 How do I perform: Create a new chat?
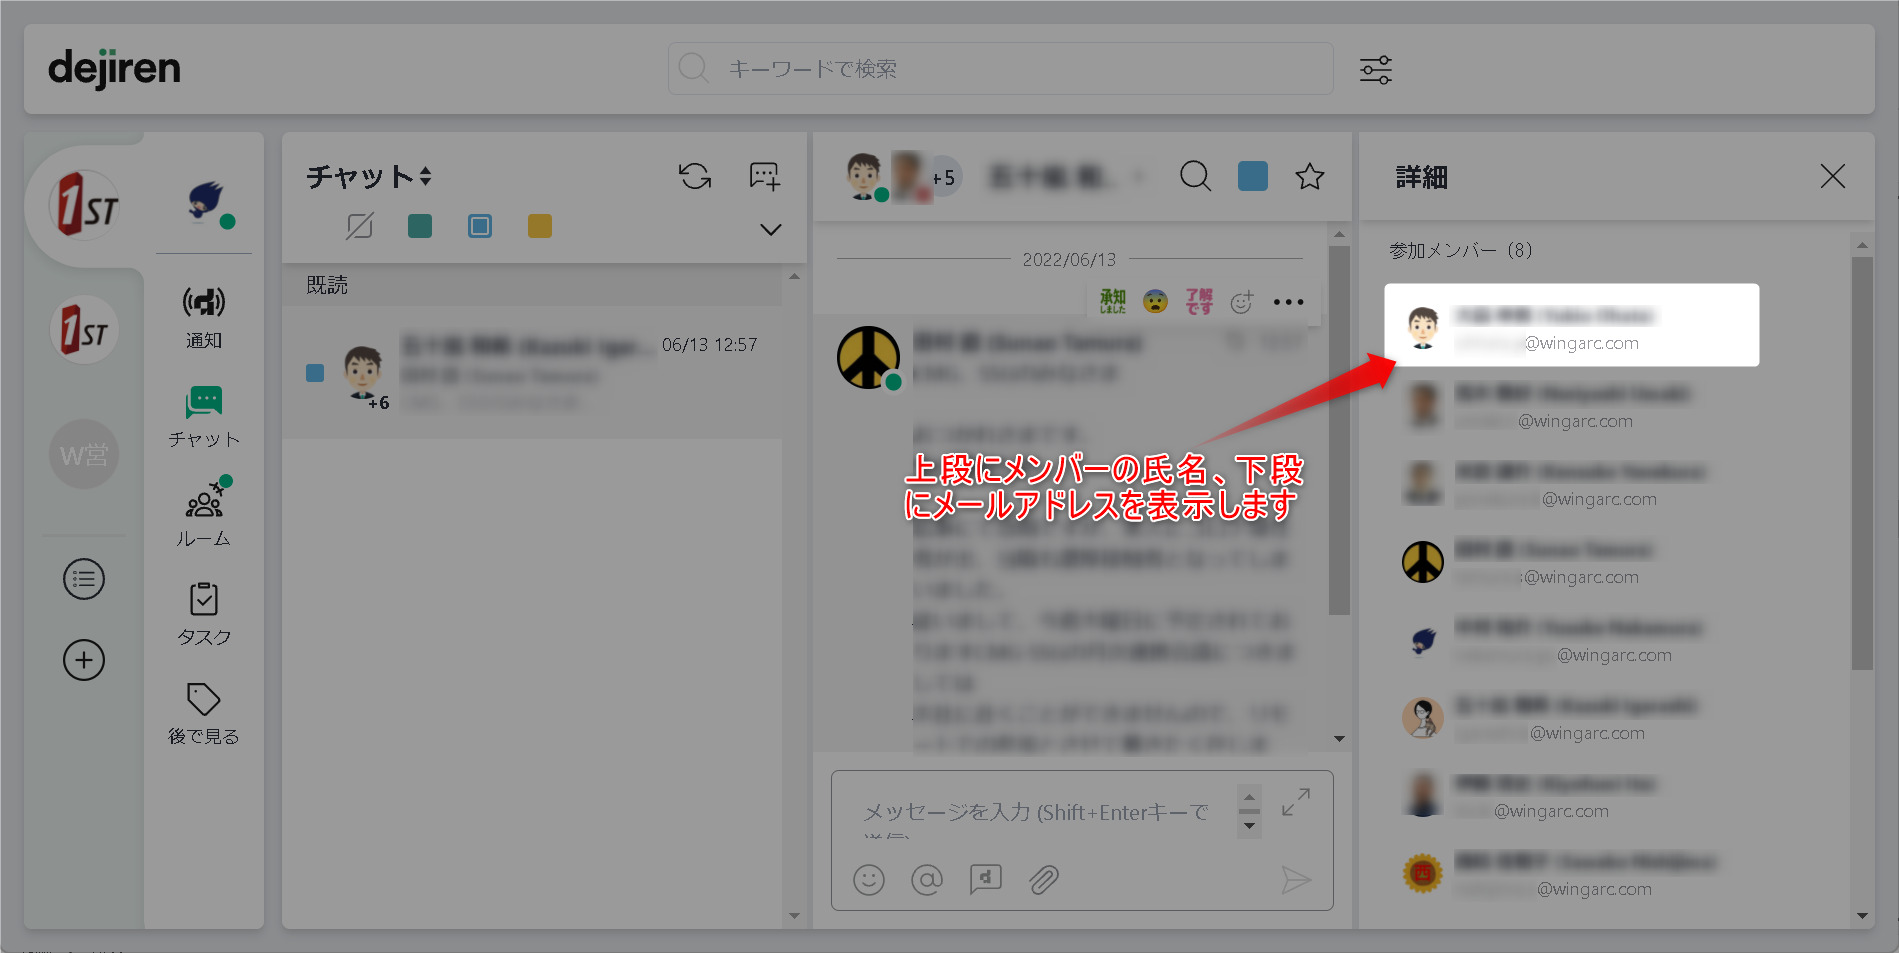[x=764, y=176]
